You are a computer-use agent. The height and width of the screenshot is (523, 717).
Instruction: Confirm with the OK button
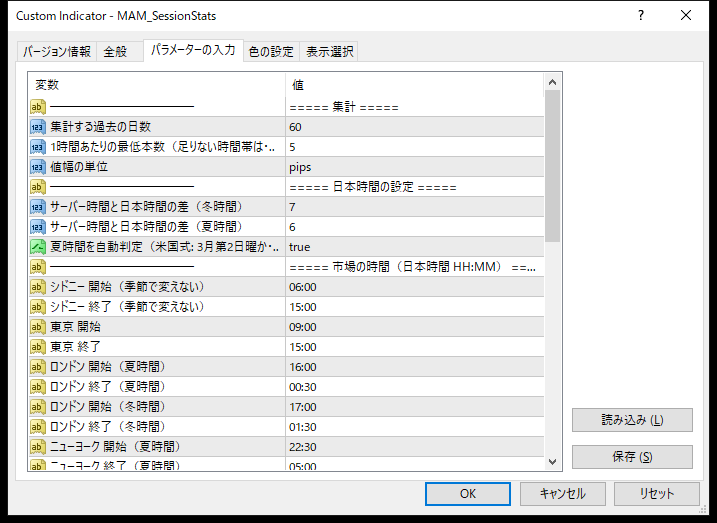click(468, 494)
